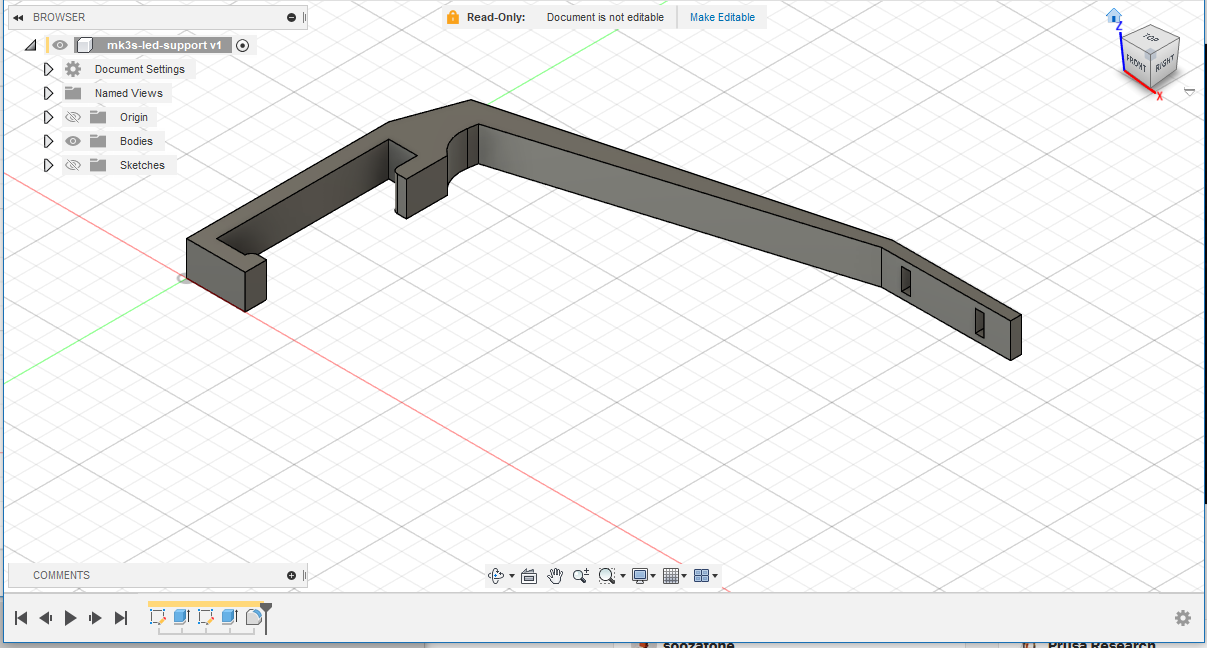Select the Pan hand tool
The width and height of the screenshot is (1207, 648).
(x=555, y=575)
